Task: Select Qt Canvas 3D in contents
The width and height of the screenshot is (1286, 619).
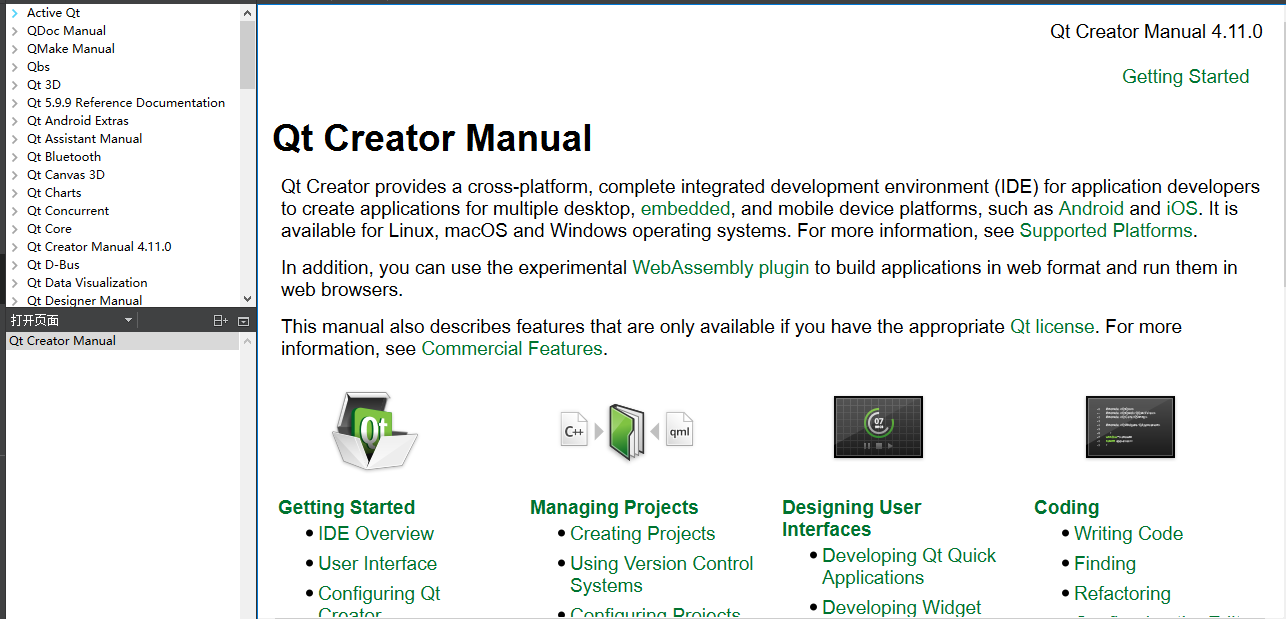Action: (x=66, y=175)
